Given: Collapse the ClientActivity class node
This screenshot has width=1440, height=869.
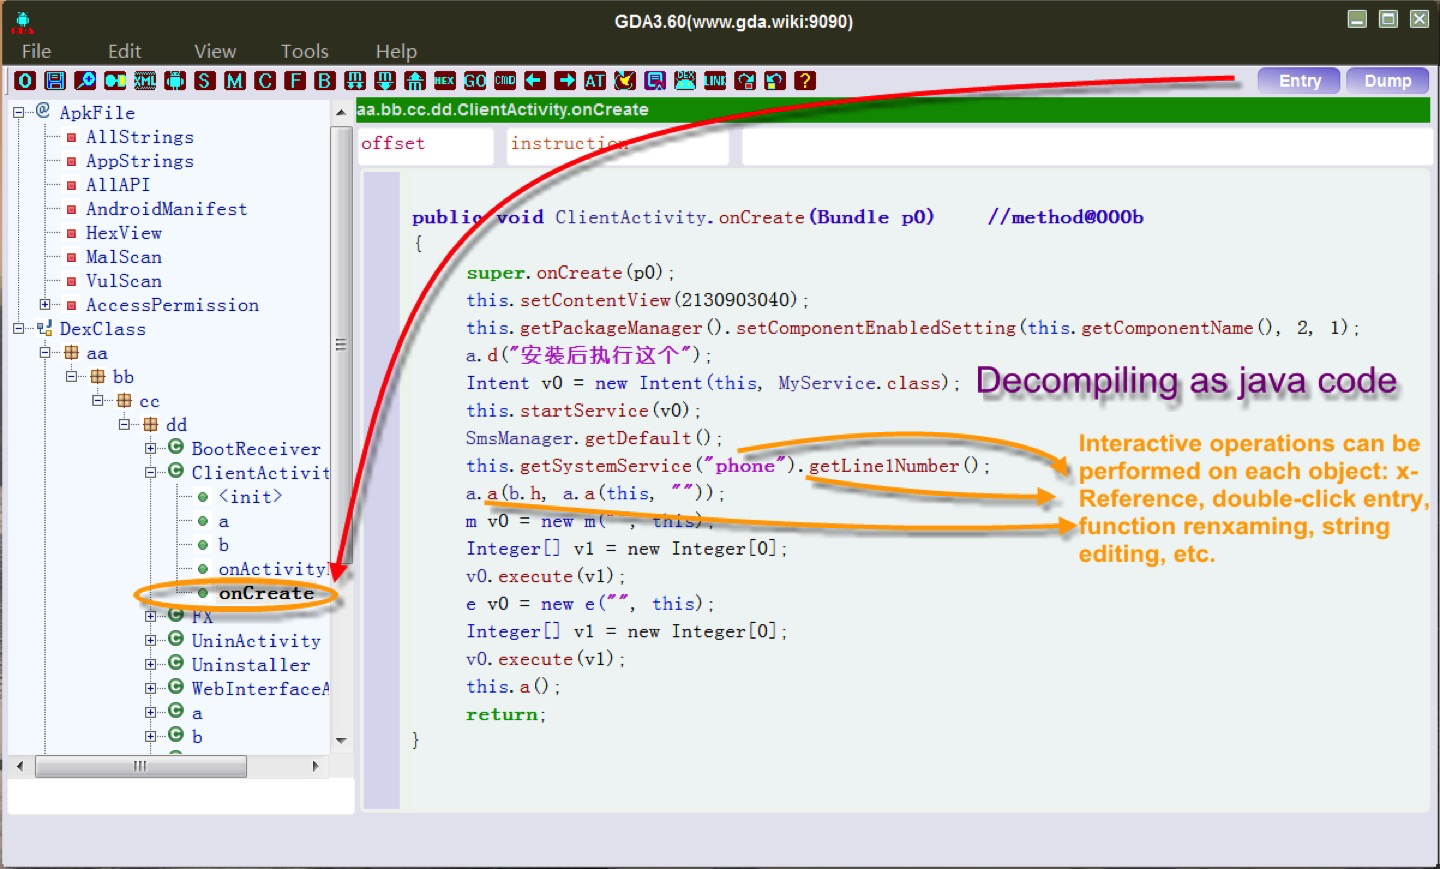Looking at the screenshot, I should (150, 472).
